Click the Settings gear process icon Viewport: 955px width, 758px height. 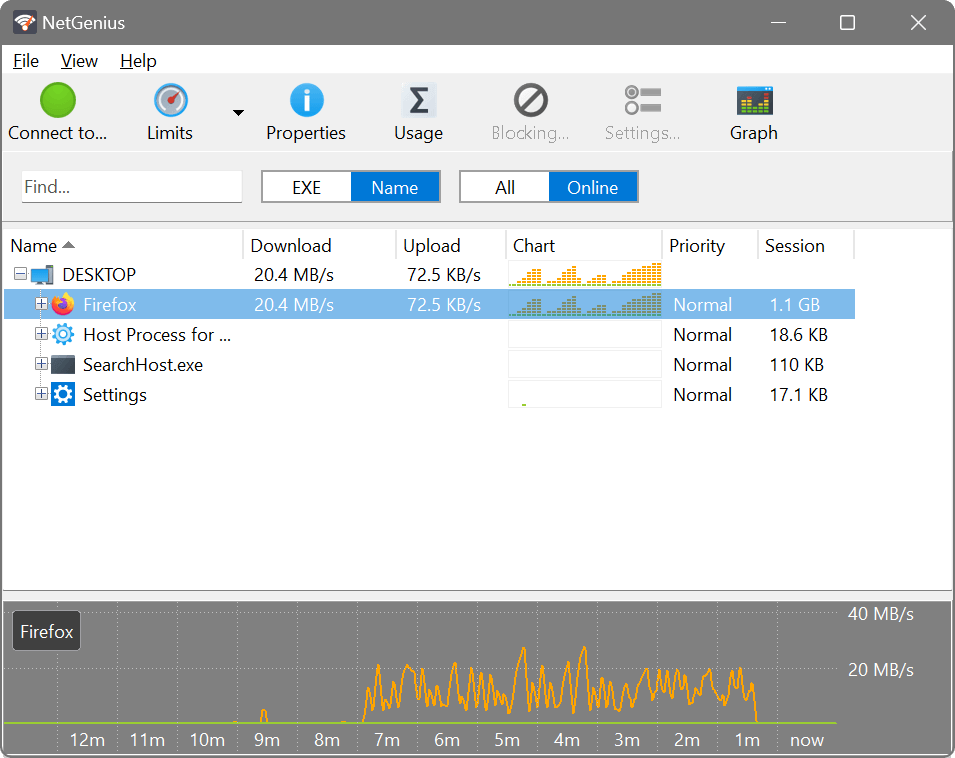(63, 395)
